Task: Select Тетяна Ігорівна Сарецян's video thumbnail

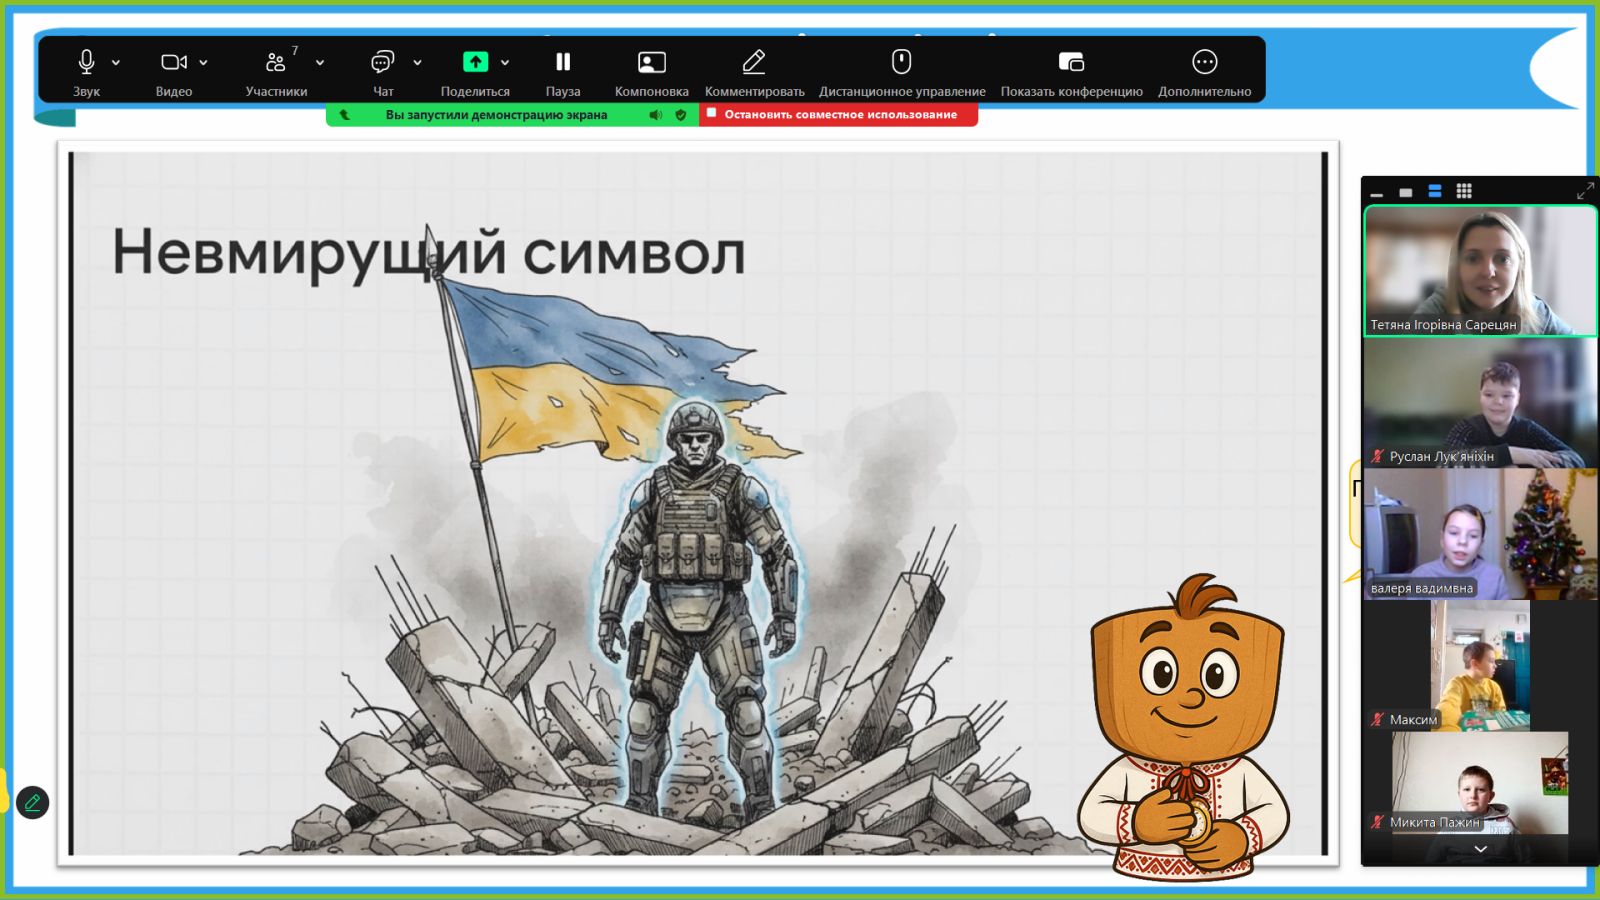Action: (1480, 271)
